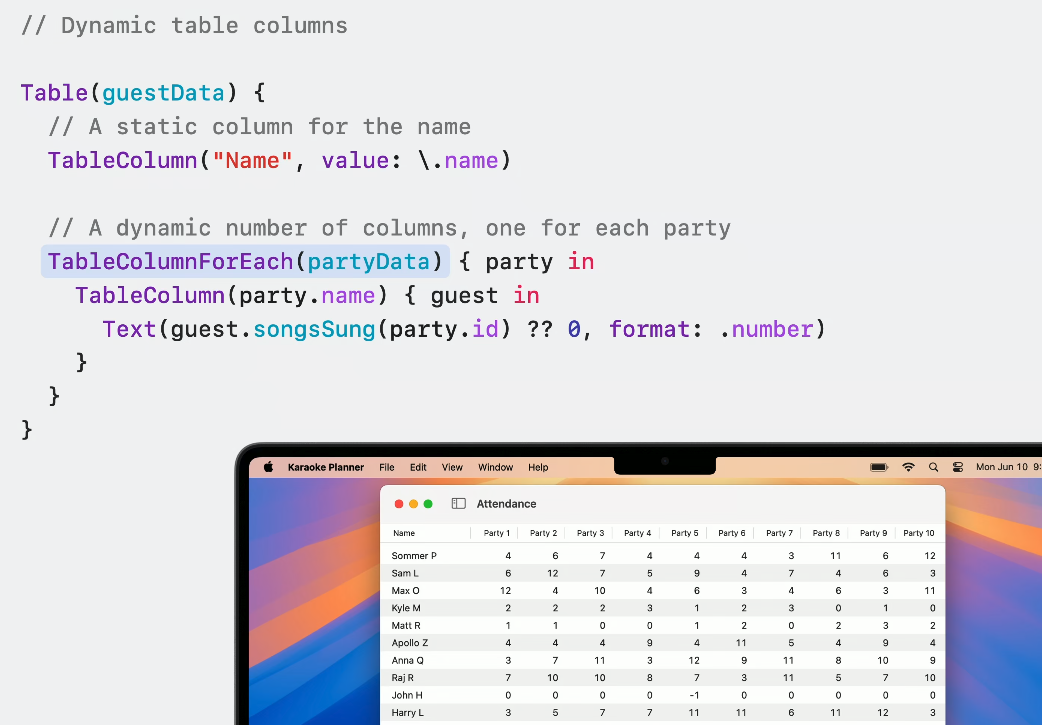Open the Help menu
This screenshot has width=1042, height=725.
[x=538, y=467]
